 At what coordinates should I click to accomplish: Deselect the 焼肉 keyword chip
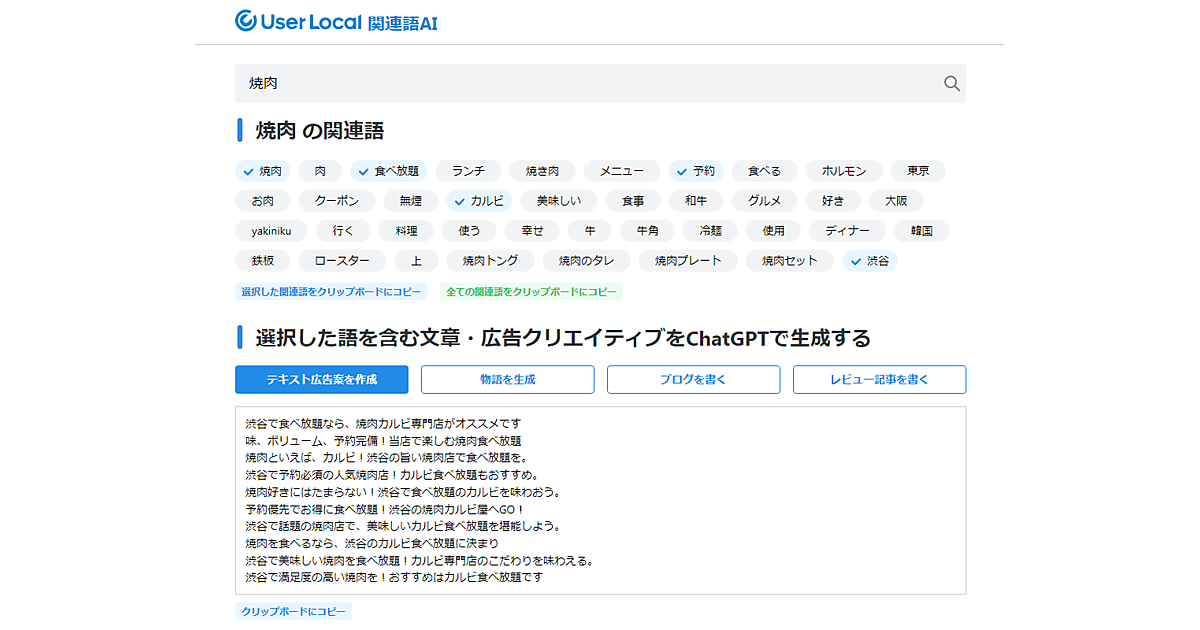261,171
